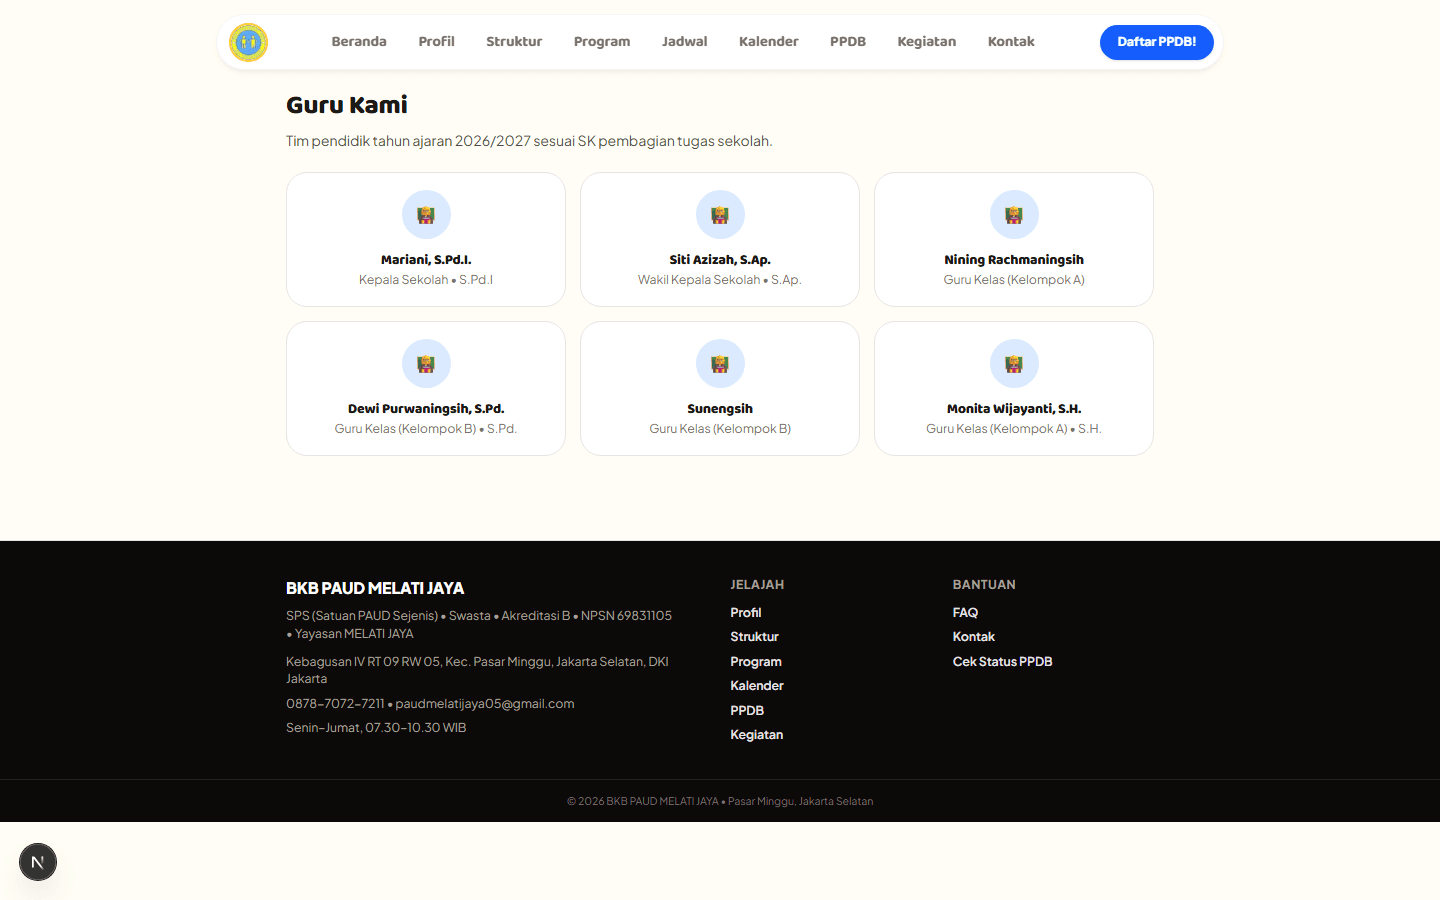Open Kegiatan in the top navigation
Screen dimensions: 1440x900
927,42
